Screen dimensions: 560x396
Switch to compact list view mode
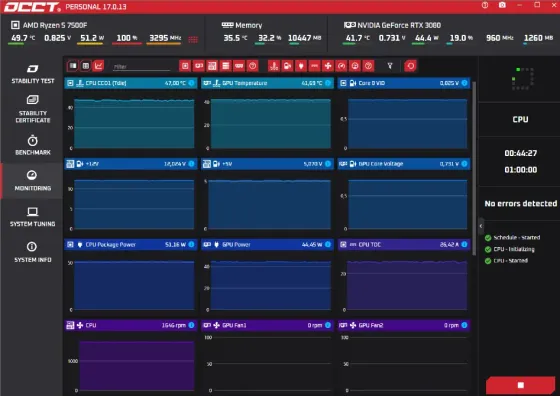(72, 66)
